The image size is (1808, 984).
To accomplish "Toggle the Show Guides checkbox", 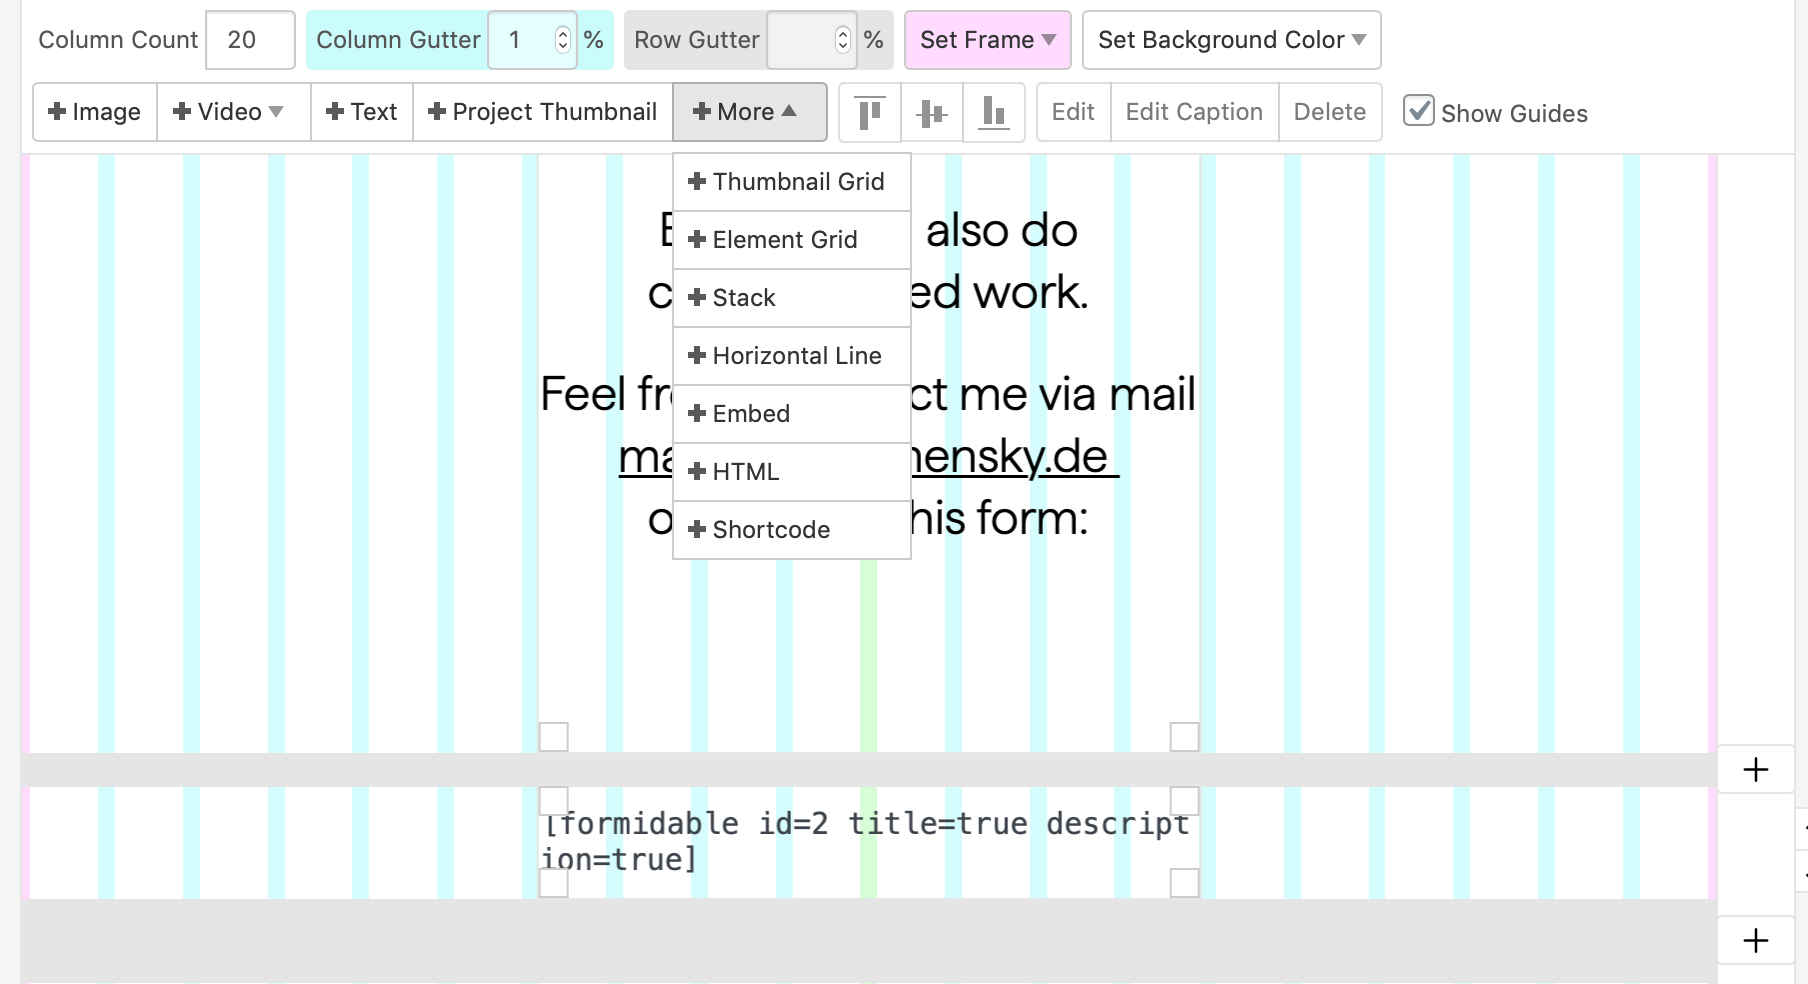I will coord(1418,111).
